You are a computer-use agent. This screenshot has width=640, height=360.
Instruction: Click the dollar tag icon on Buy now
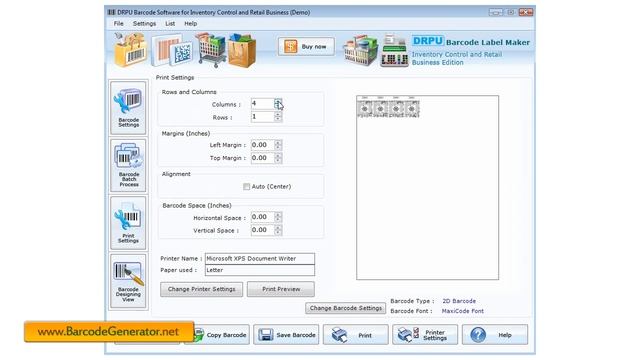[x=291, y=47]
